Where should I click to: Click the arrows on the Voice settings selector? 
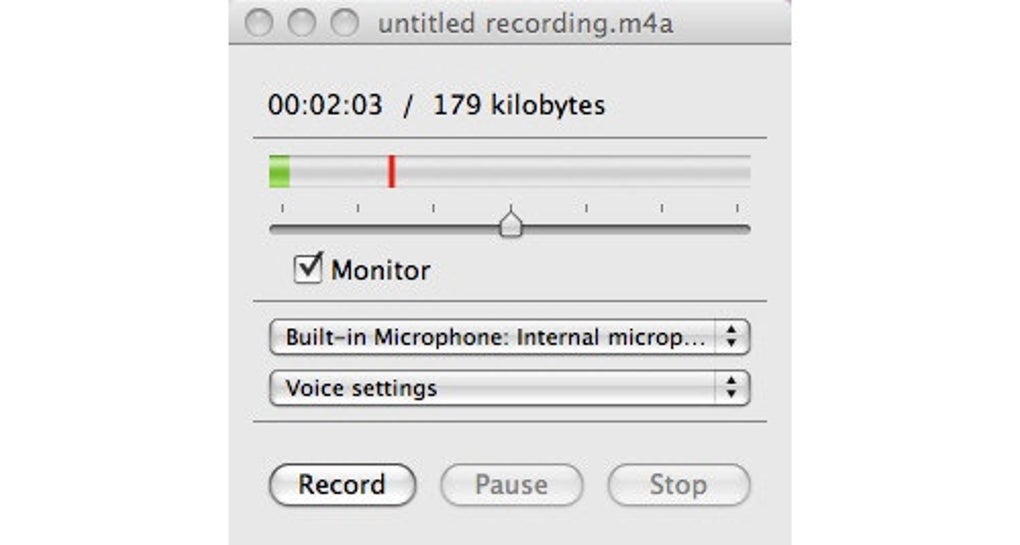(x=732, y=388)
